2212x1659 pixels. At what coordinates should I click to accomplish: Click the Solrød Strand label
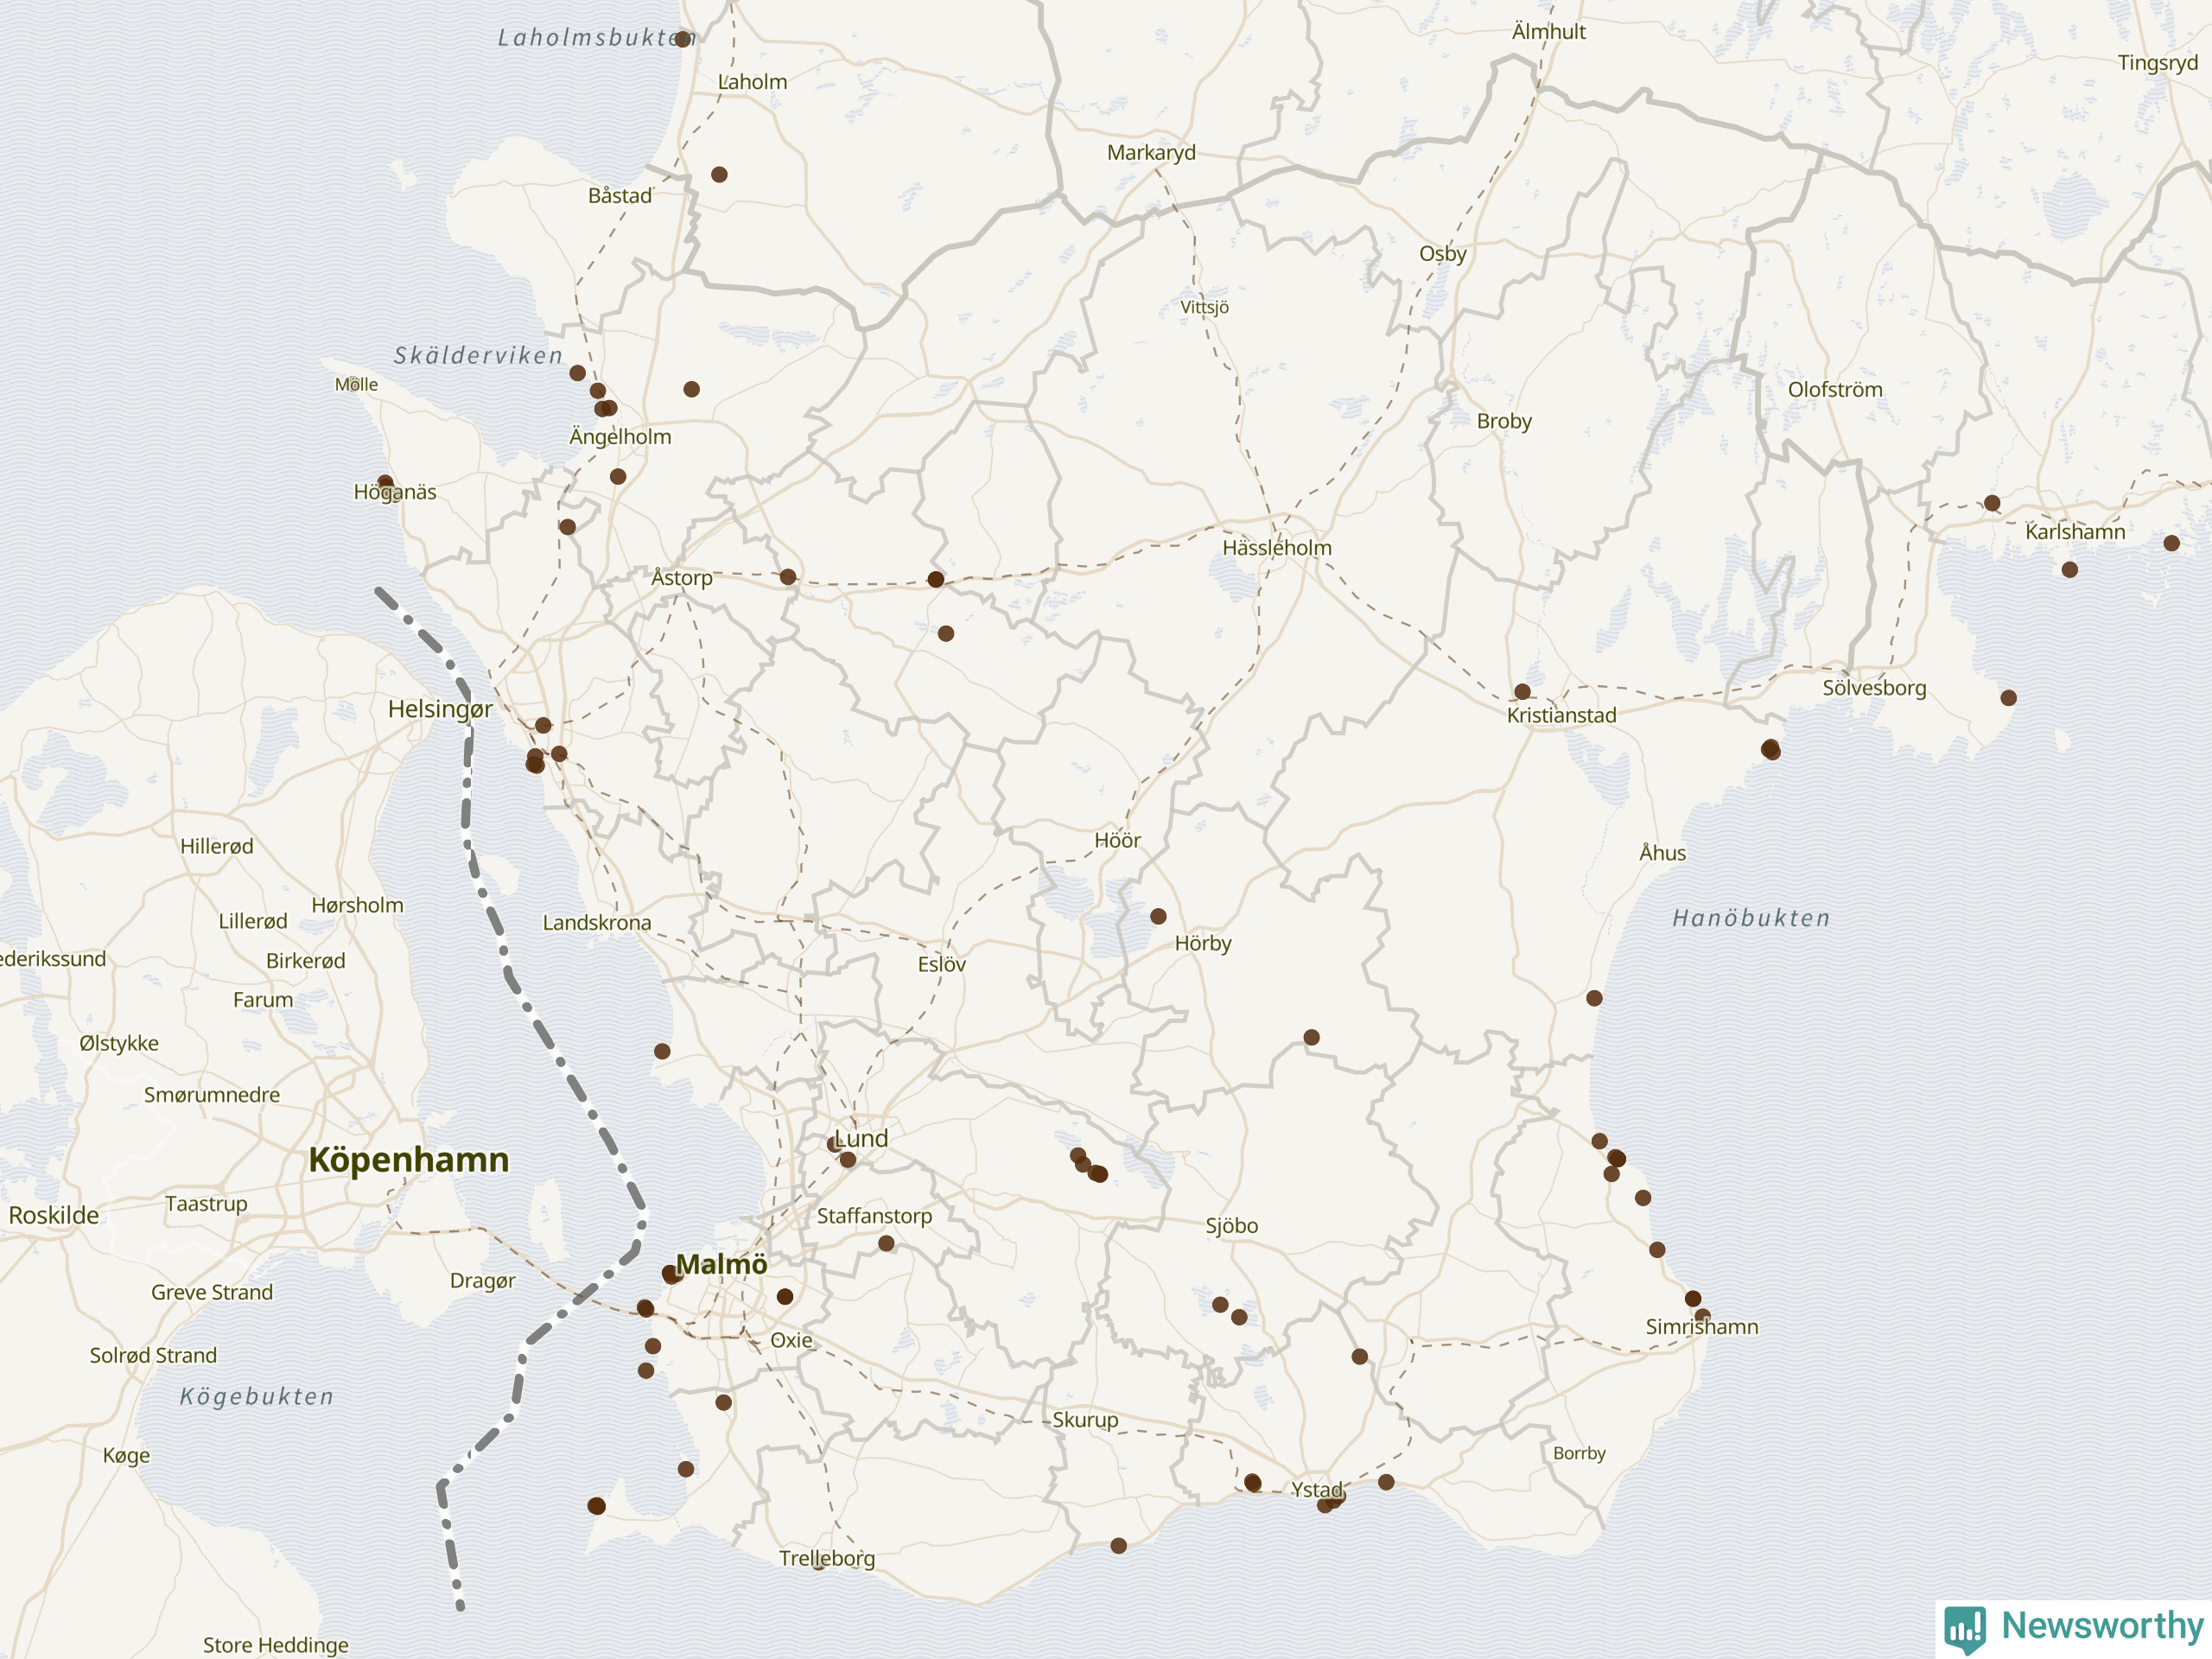(x=153, y=1355)
